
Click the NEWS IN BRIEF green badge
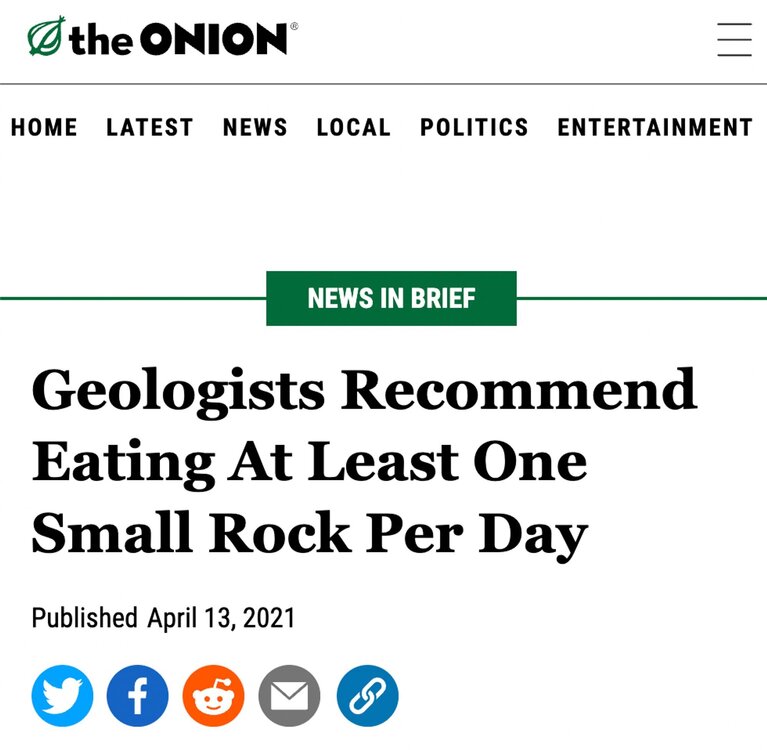[391, 298]
